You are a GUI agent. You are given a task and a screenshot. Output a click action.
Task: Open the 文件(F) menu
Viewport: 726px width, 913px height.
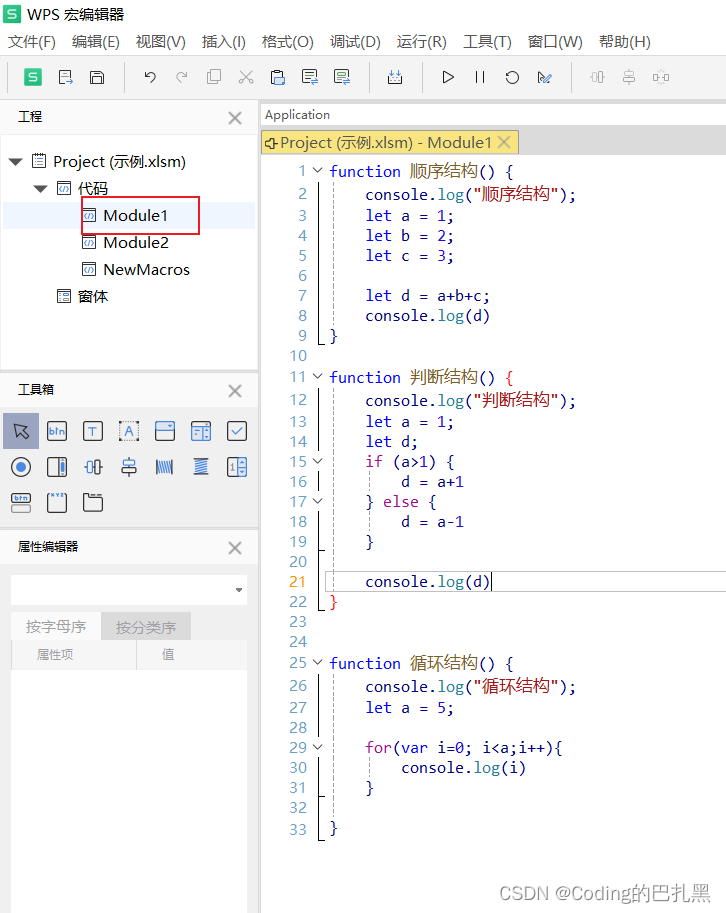(x=31, y=42)
